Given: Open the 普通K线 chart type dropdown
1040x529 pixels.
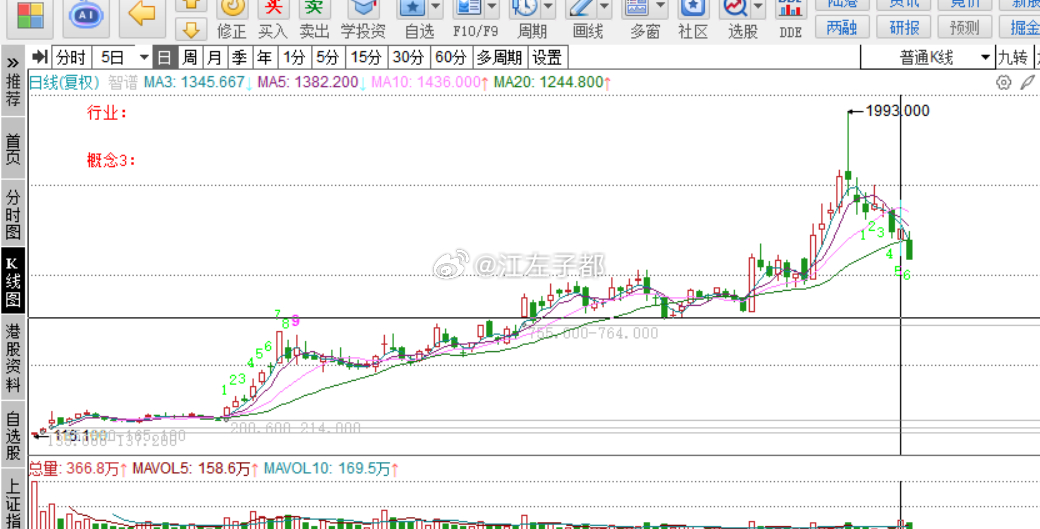Looking at the screenshot, I should (985, 58).
